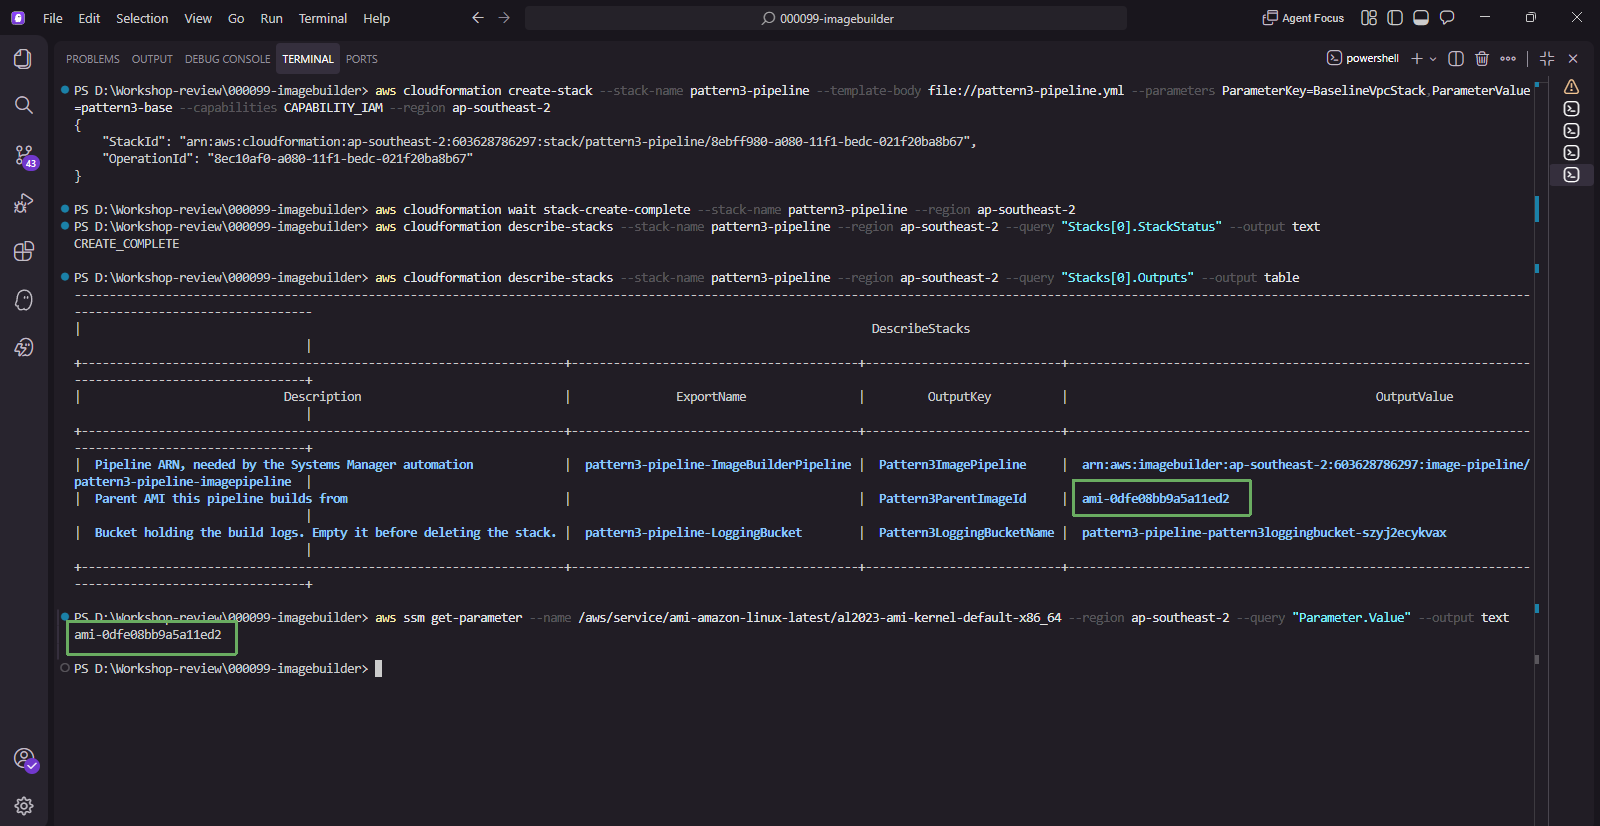Click ami-0dfe08bb9a5a11ed2 in the OutputValue column
Viewport: 1600px width, 826px height.
click(1156, 499)
